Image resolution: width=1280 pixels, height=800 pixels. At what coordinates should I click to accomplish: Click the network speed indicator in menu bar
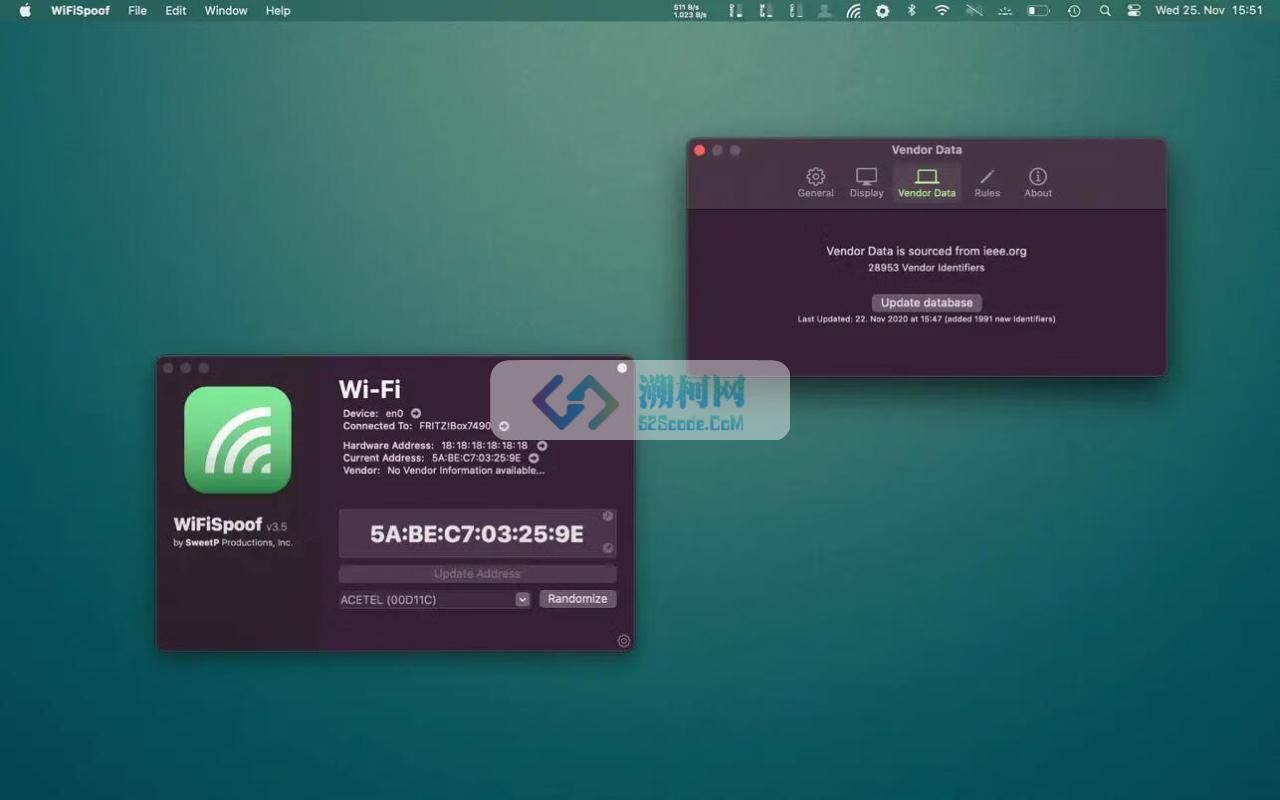689,11
